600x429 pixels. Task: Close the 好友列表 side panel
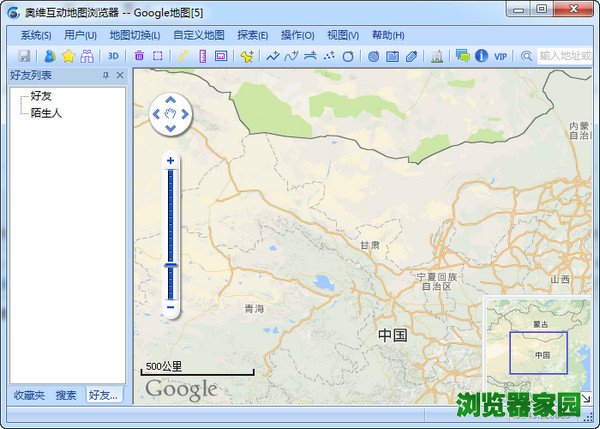click(120, 76)
